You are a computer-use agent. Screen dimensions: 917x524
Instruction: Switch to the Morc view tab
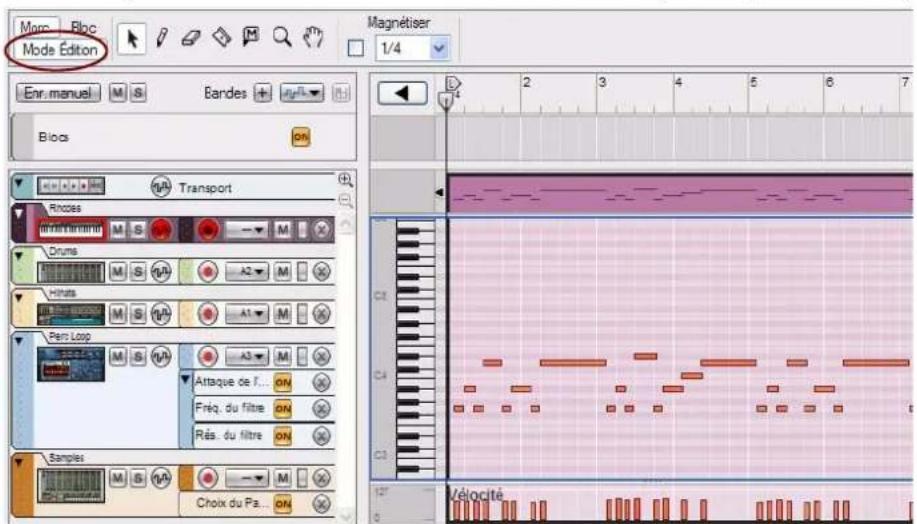coord(35,27)
